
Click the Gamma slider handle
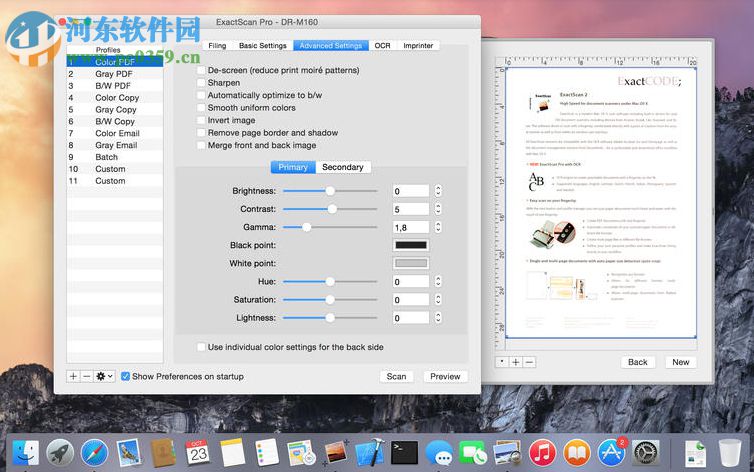tap(306, 227)
